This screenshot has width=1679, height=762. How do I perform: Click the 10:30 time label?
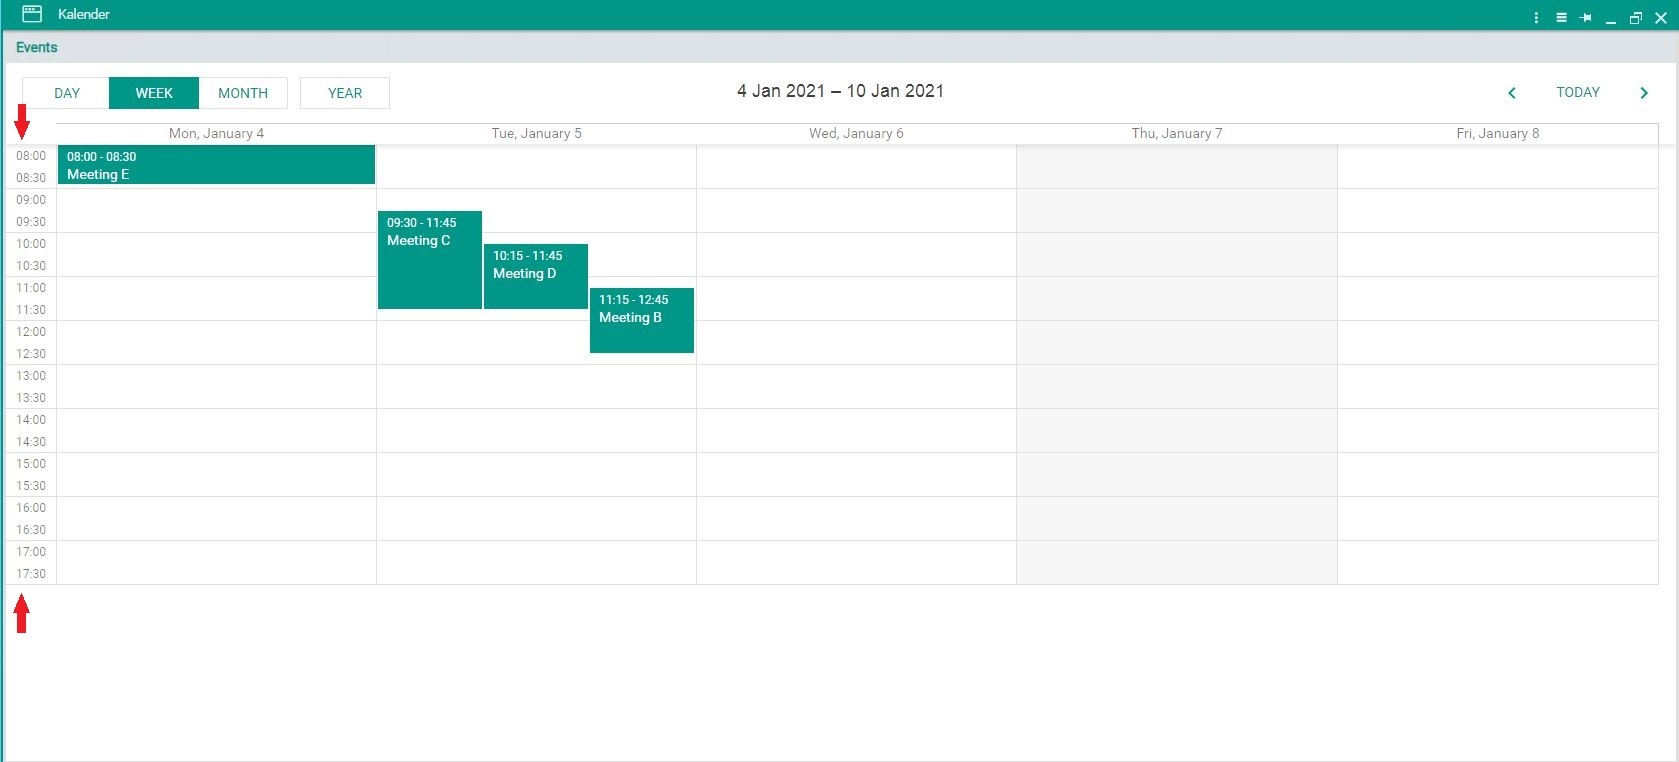(x=31, y=266)
